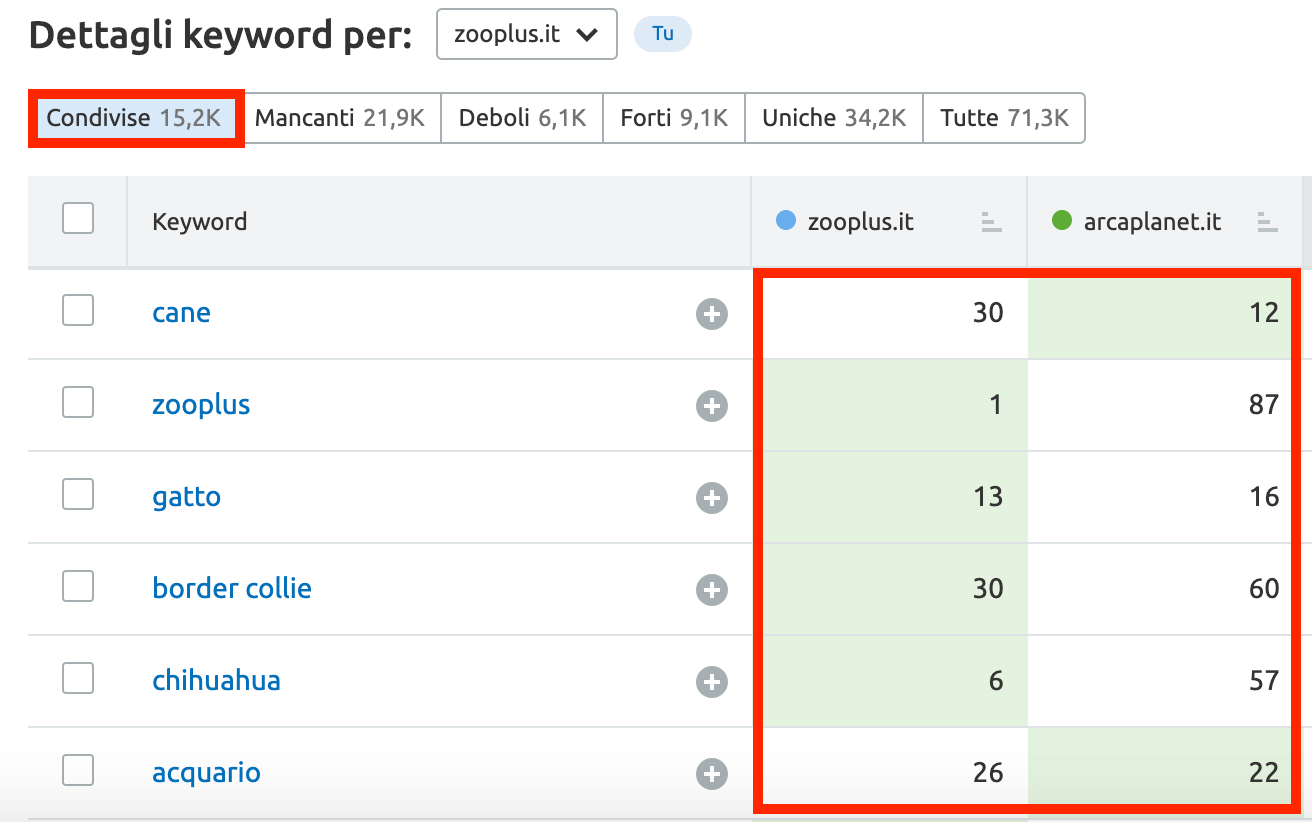1312x822 pixels.
Task: Sort by arcaplanet.it column icon
Action: 1268,222
